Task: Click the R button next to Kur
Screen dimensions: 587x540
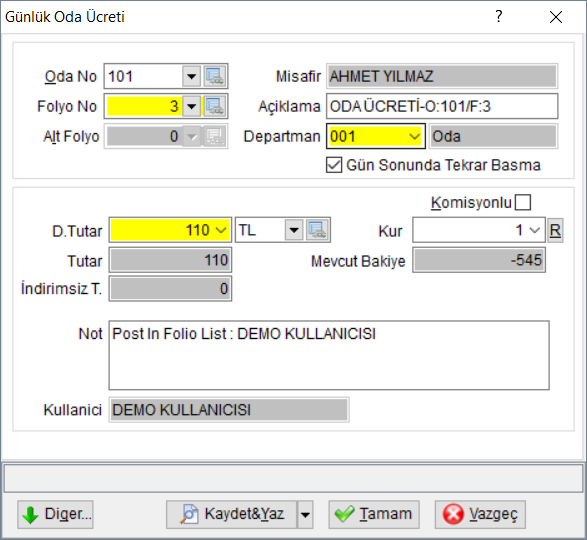Action: [555, 230]
